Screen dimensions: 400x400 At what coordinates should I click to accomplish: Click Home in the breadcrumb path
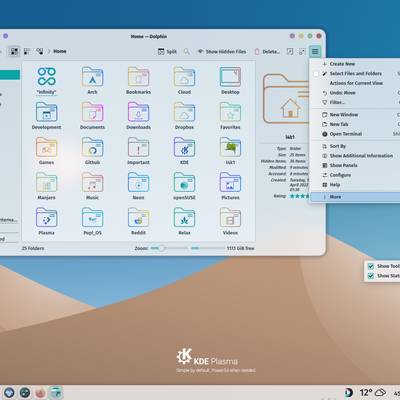click(60, 51)
